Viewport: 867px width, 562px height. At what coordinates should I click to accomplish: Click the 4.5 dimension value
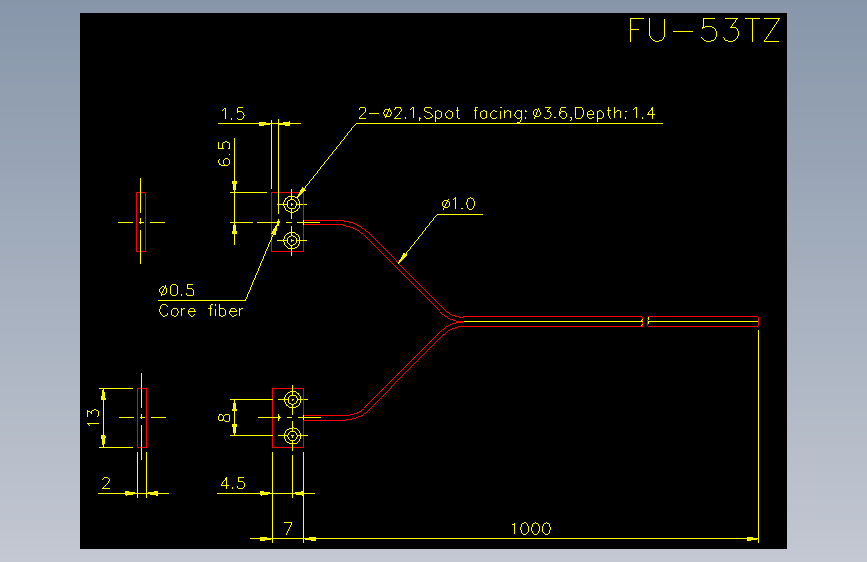(233, 483)
